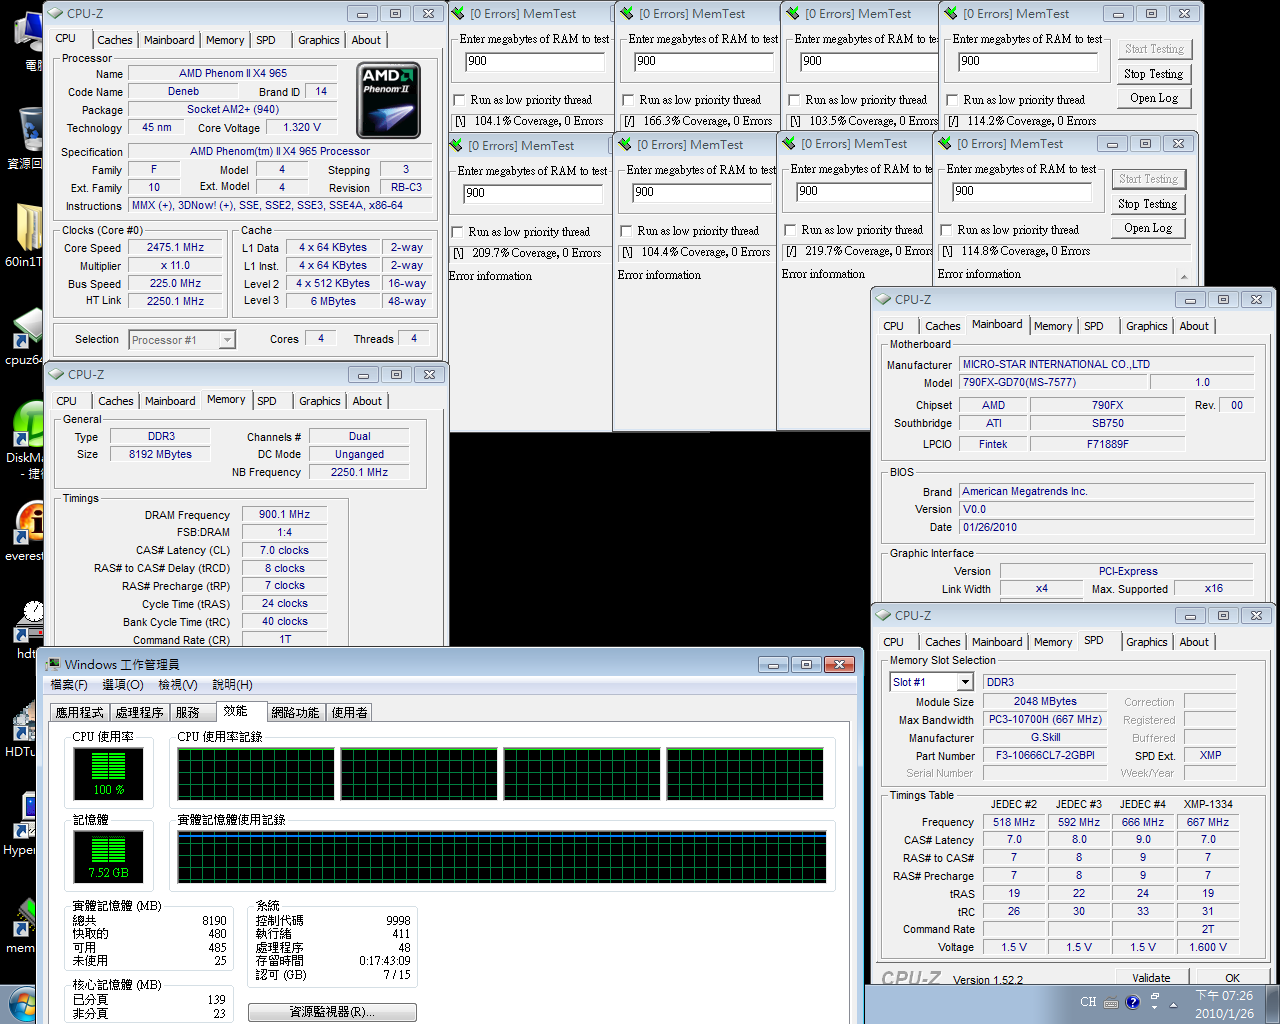The image size is (1280, 1024).
Task: Tick low priority thread in MemTest at 114.2% Coverage
Action: [x=952, y=100]
